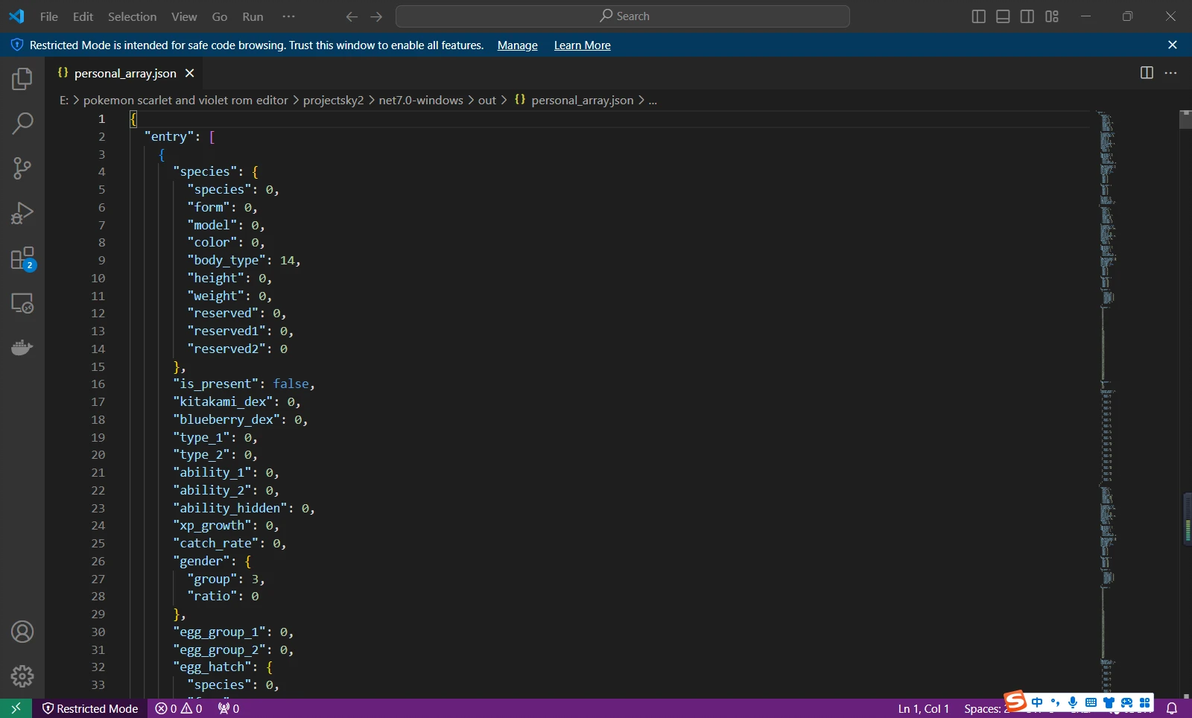Expand the hidden menu items ellipsis
This screenshot has height=718, width=1192.
288,16
